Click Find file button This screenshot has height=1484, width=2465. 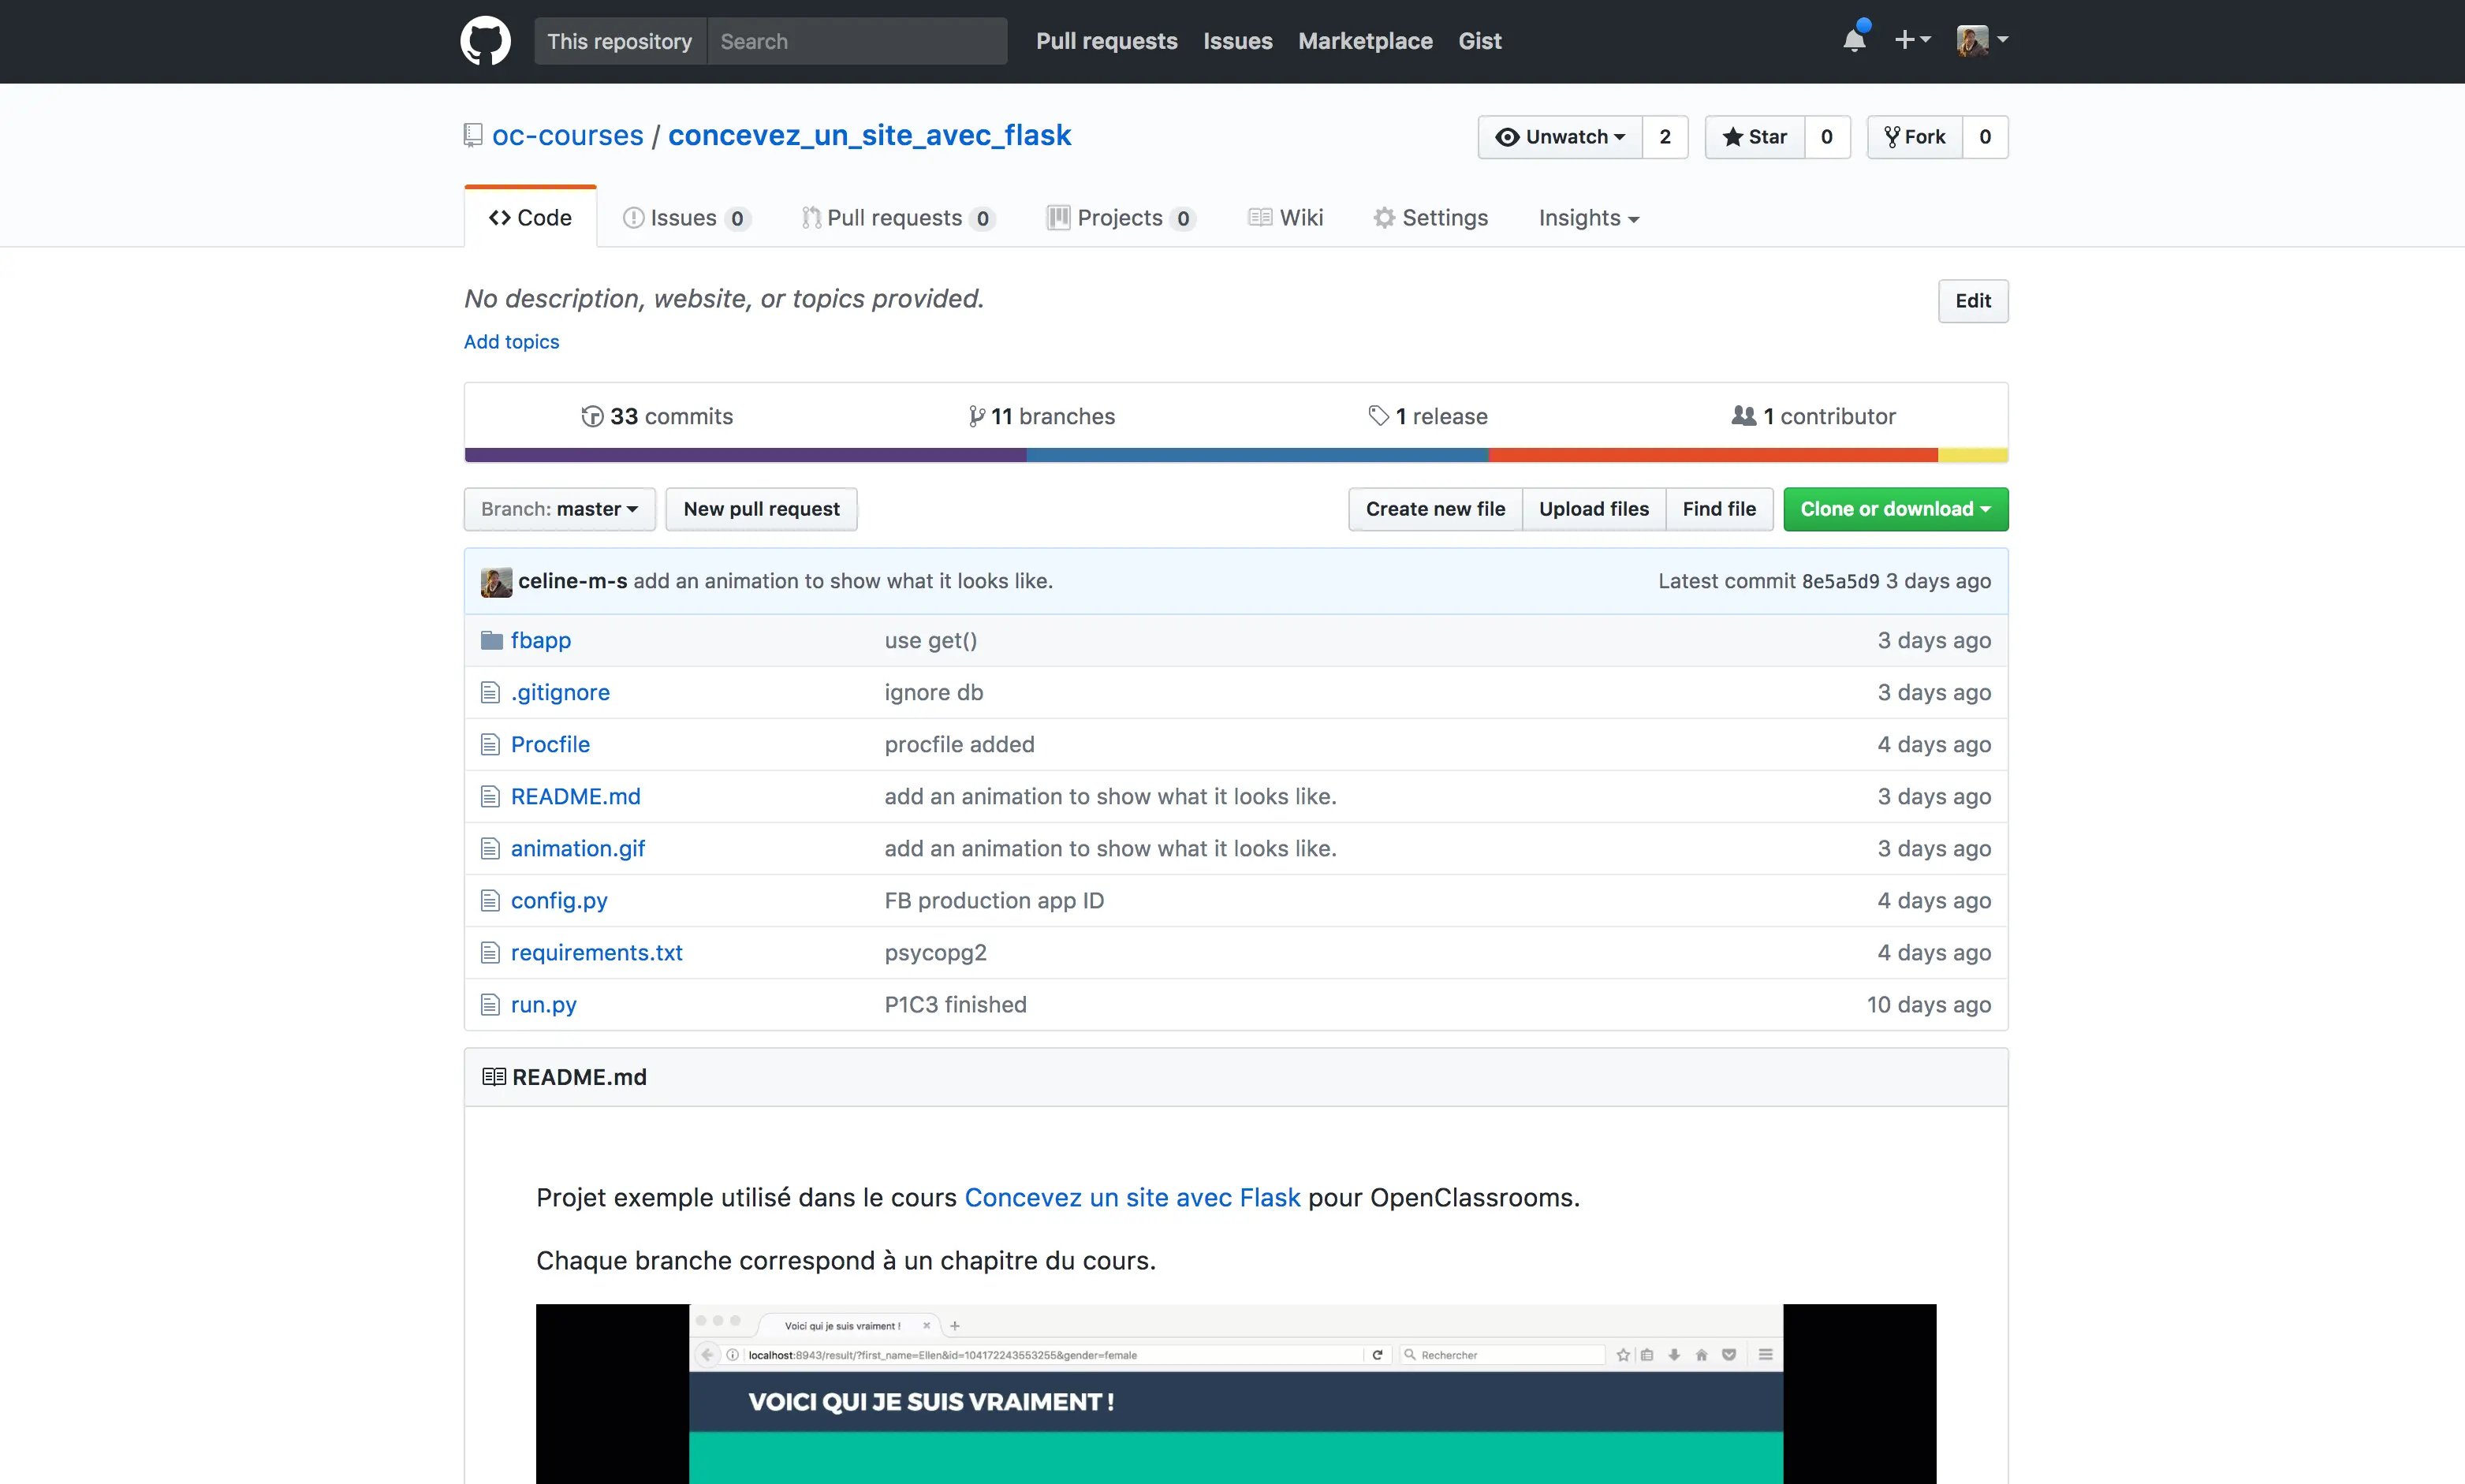[1719, 509]
